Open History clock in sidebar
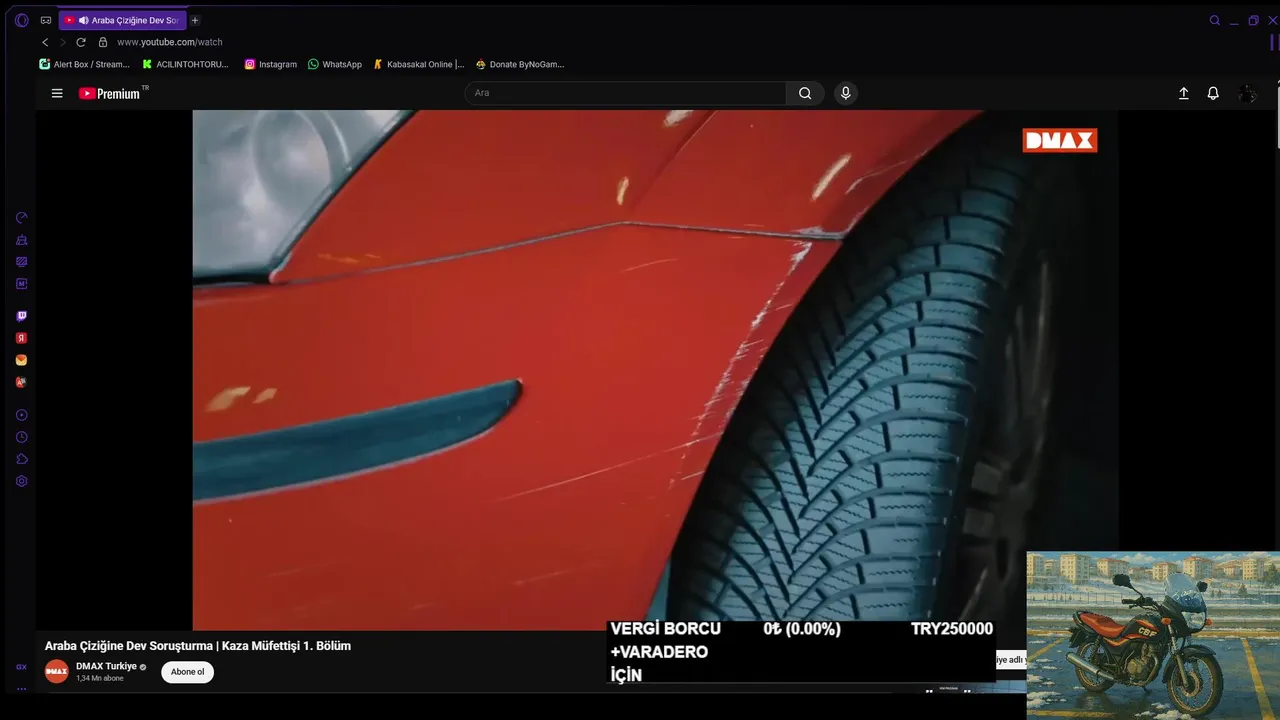 pos(21,437)
